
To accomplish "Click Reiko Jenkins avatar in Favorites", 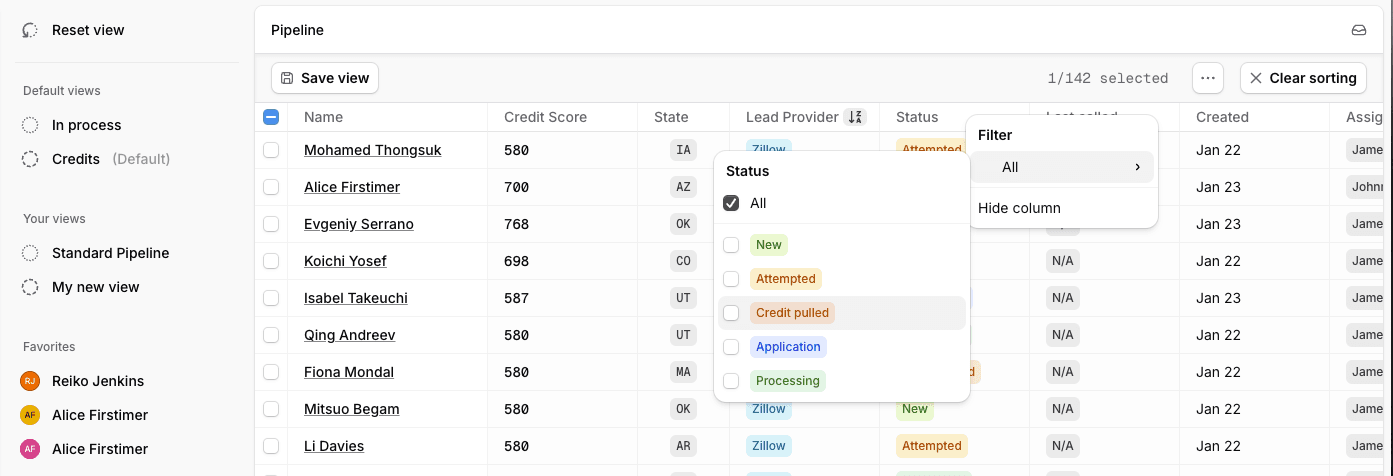I will pos(30,381).
